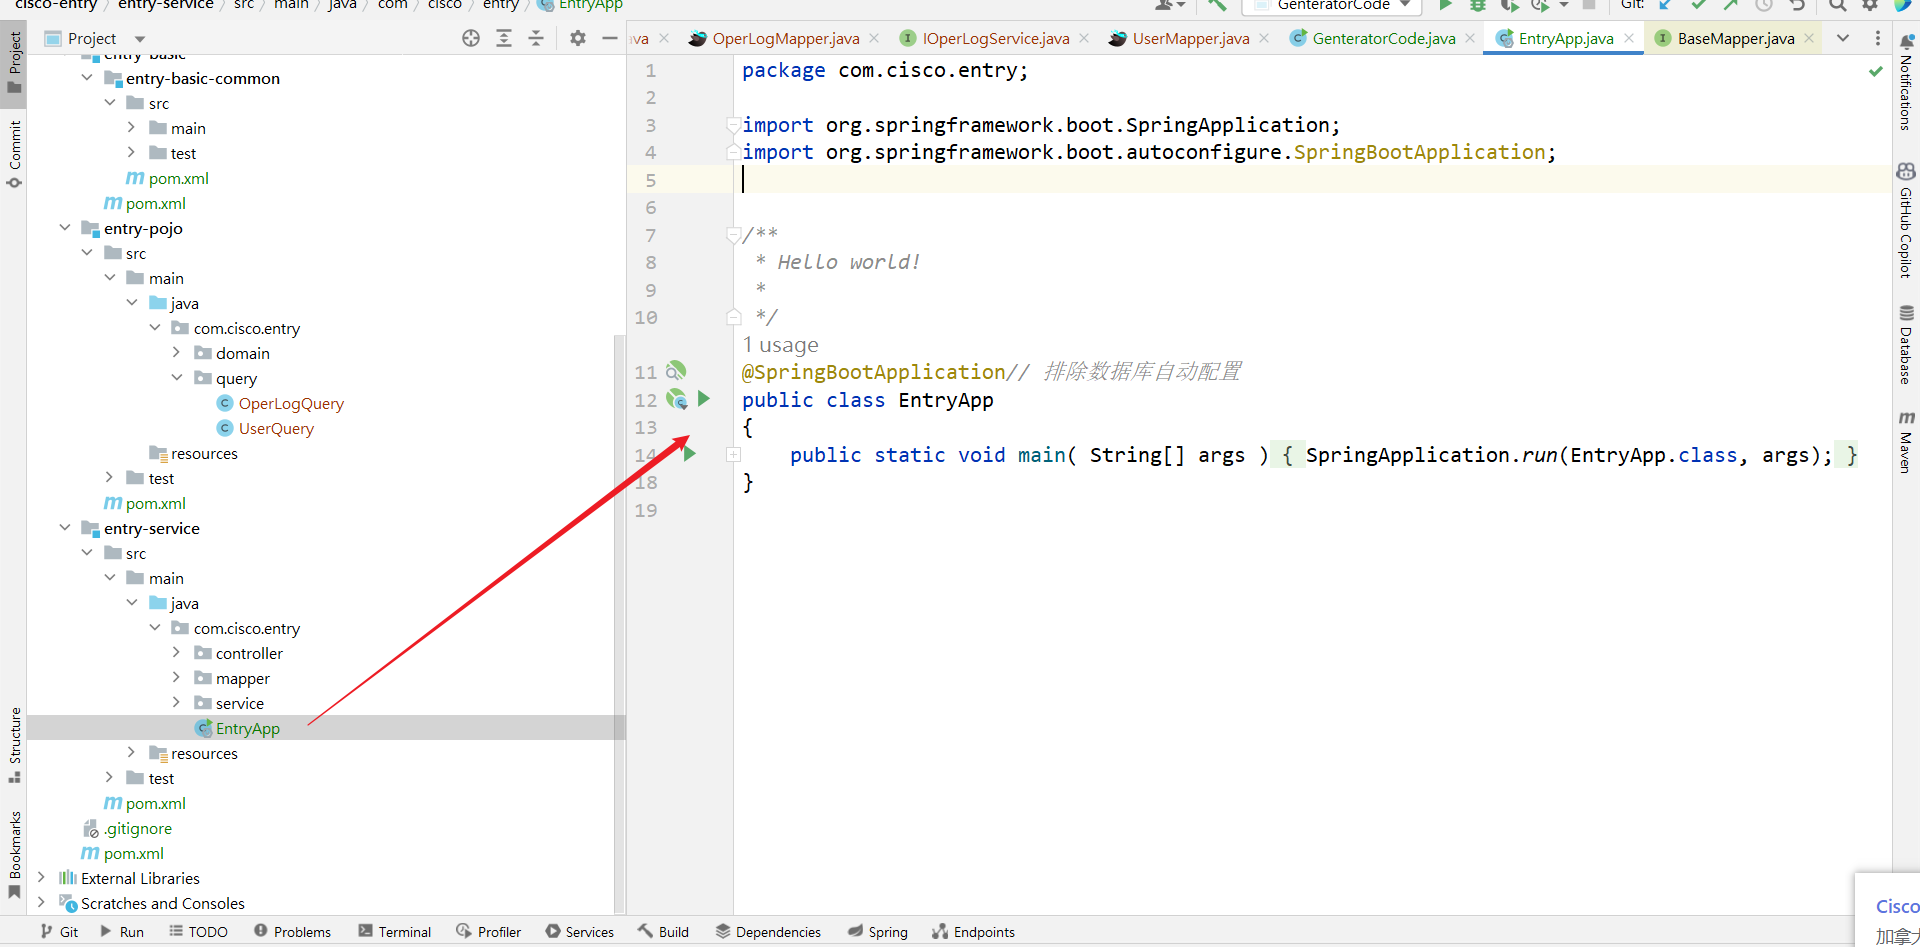The height and width of the screenshot is (947, 1920).
Task: Expand the domain package
Action: pos(177,352)
